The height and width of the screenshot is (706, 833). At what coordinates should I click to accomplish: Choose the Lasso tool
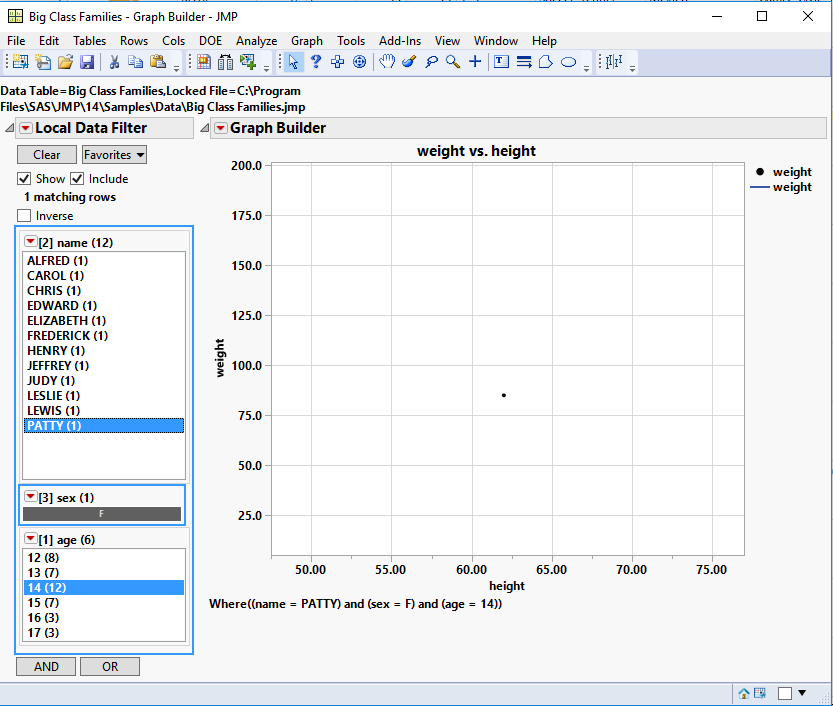(x=431, y=62)
